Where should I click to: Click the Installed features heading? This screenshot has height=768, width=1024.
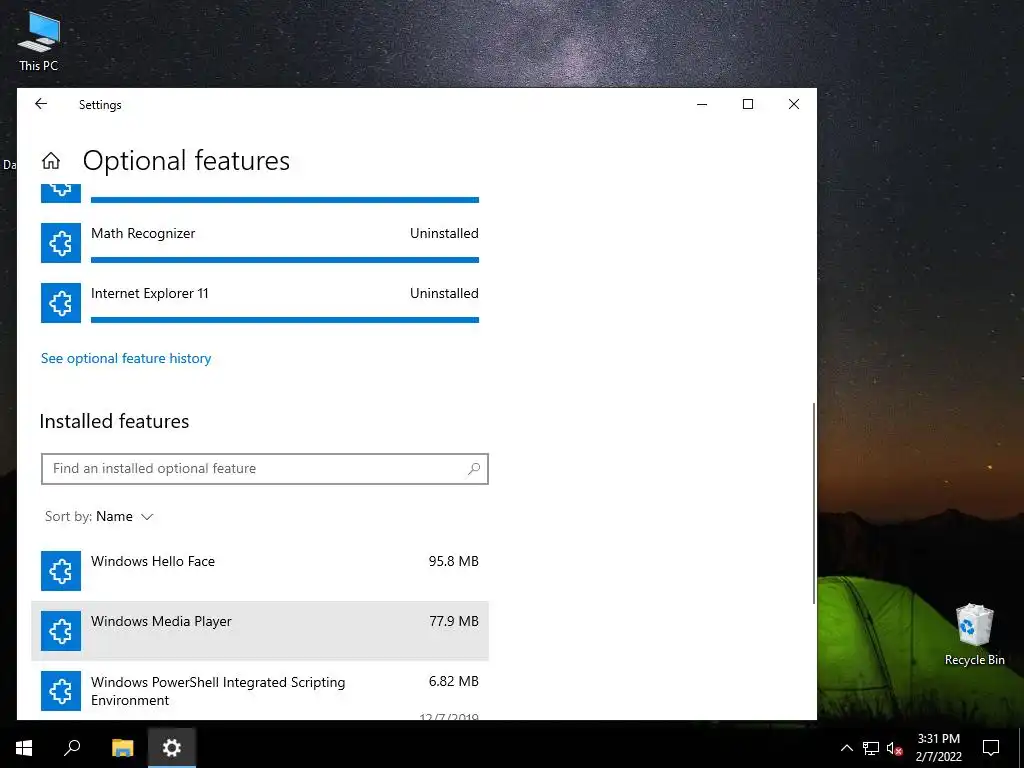point(114,421)
